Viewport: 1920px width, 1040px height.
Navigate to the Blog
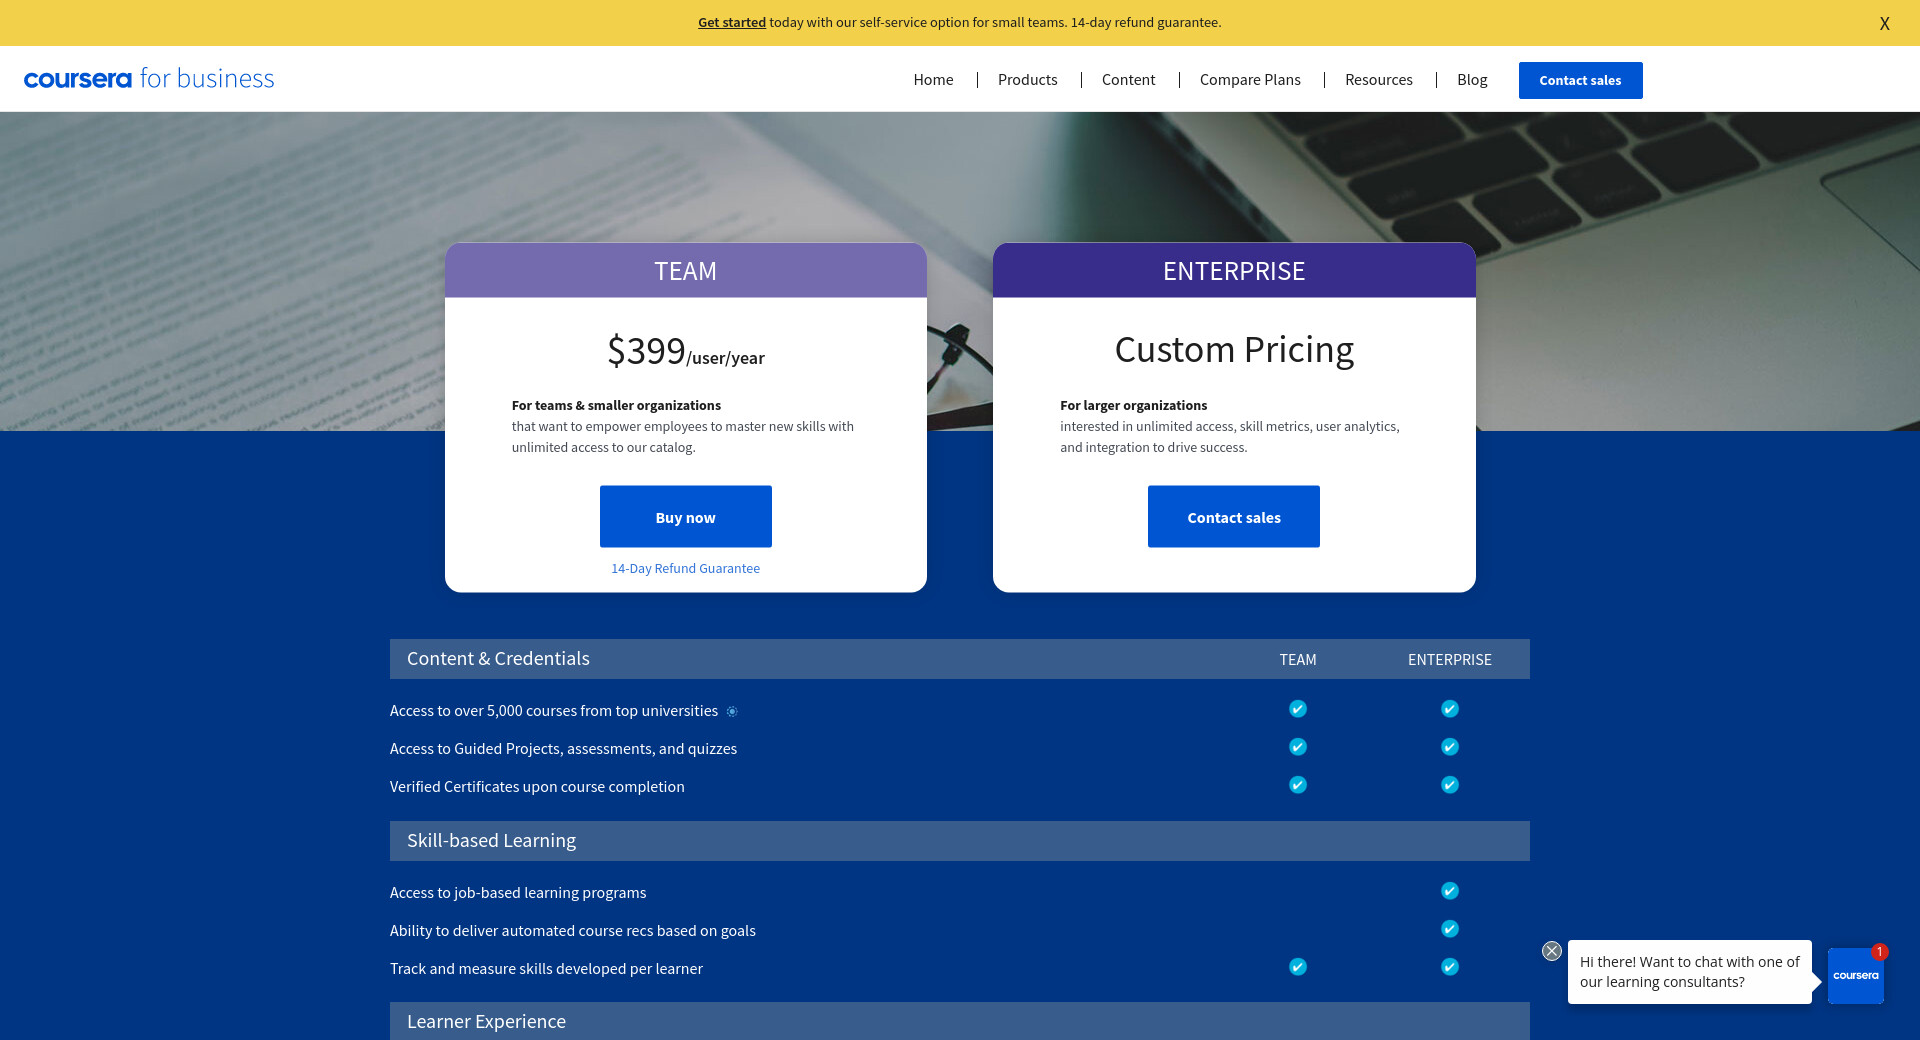(x=1472, y=80)
